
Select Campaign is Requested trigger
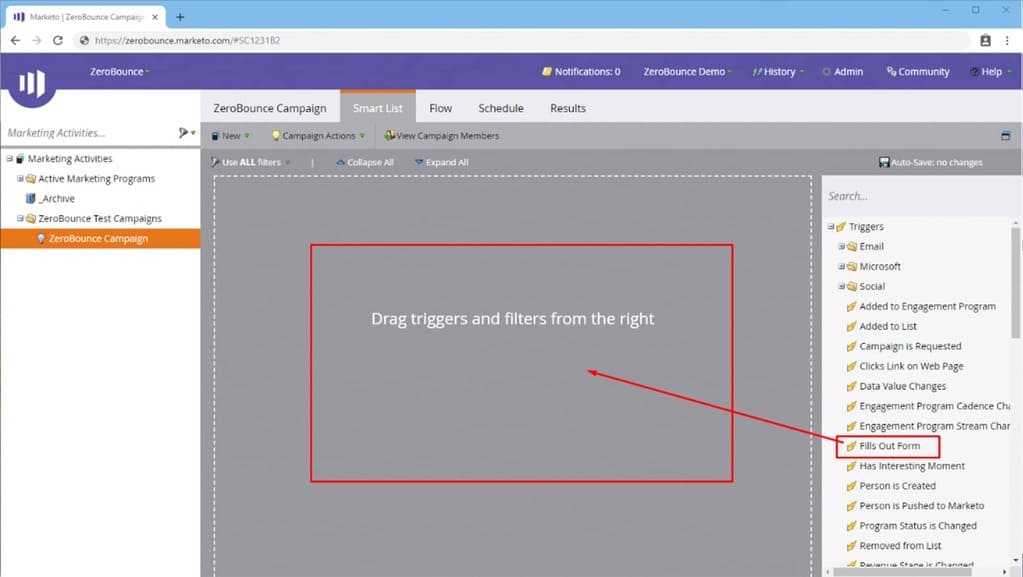(x=909, y=346)
